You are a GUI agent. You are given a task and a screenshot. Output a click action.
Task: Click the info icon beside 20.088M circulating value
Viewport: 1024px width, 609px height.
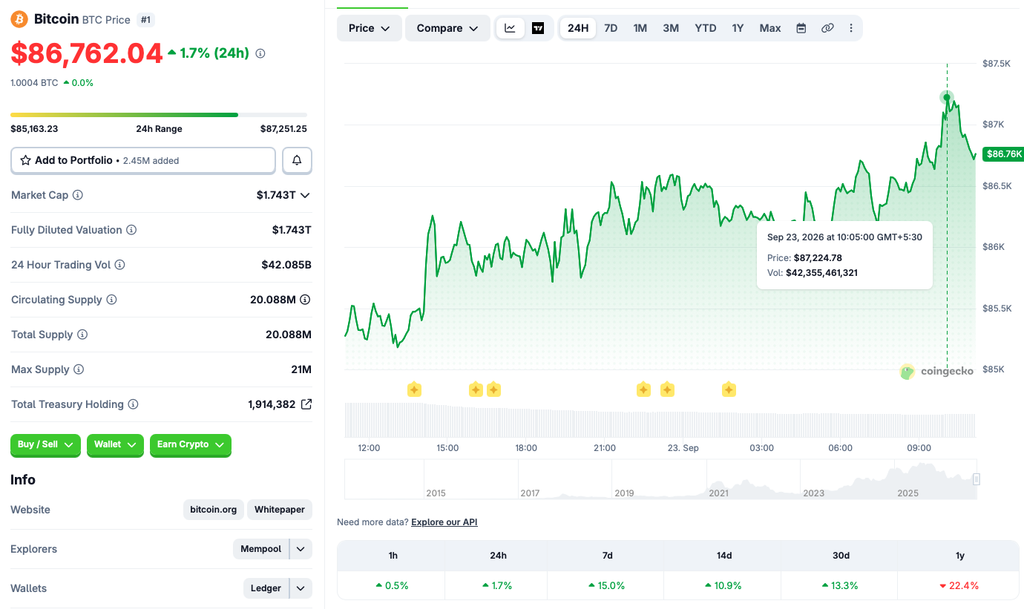point(305,300)
